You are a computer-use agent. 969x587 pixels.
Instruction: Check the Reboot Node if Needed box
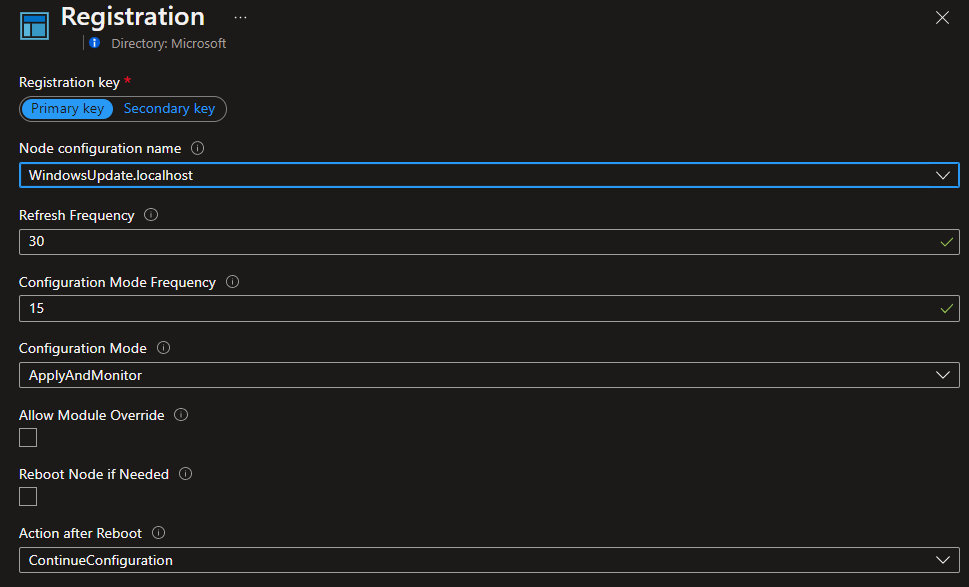[28, 496]
